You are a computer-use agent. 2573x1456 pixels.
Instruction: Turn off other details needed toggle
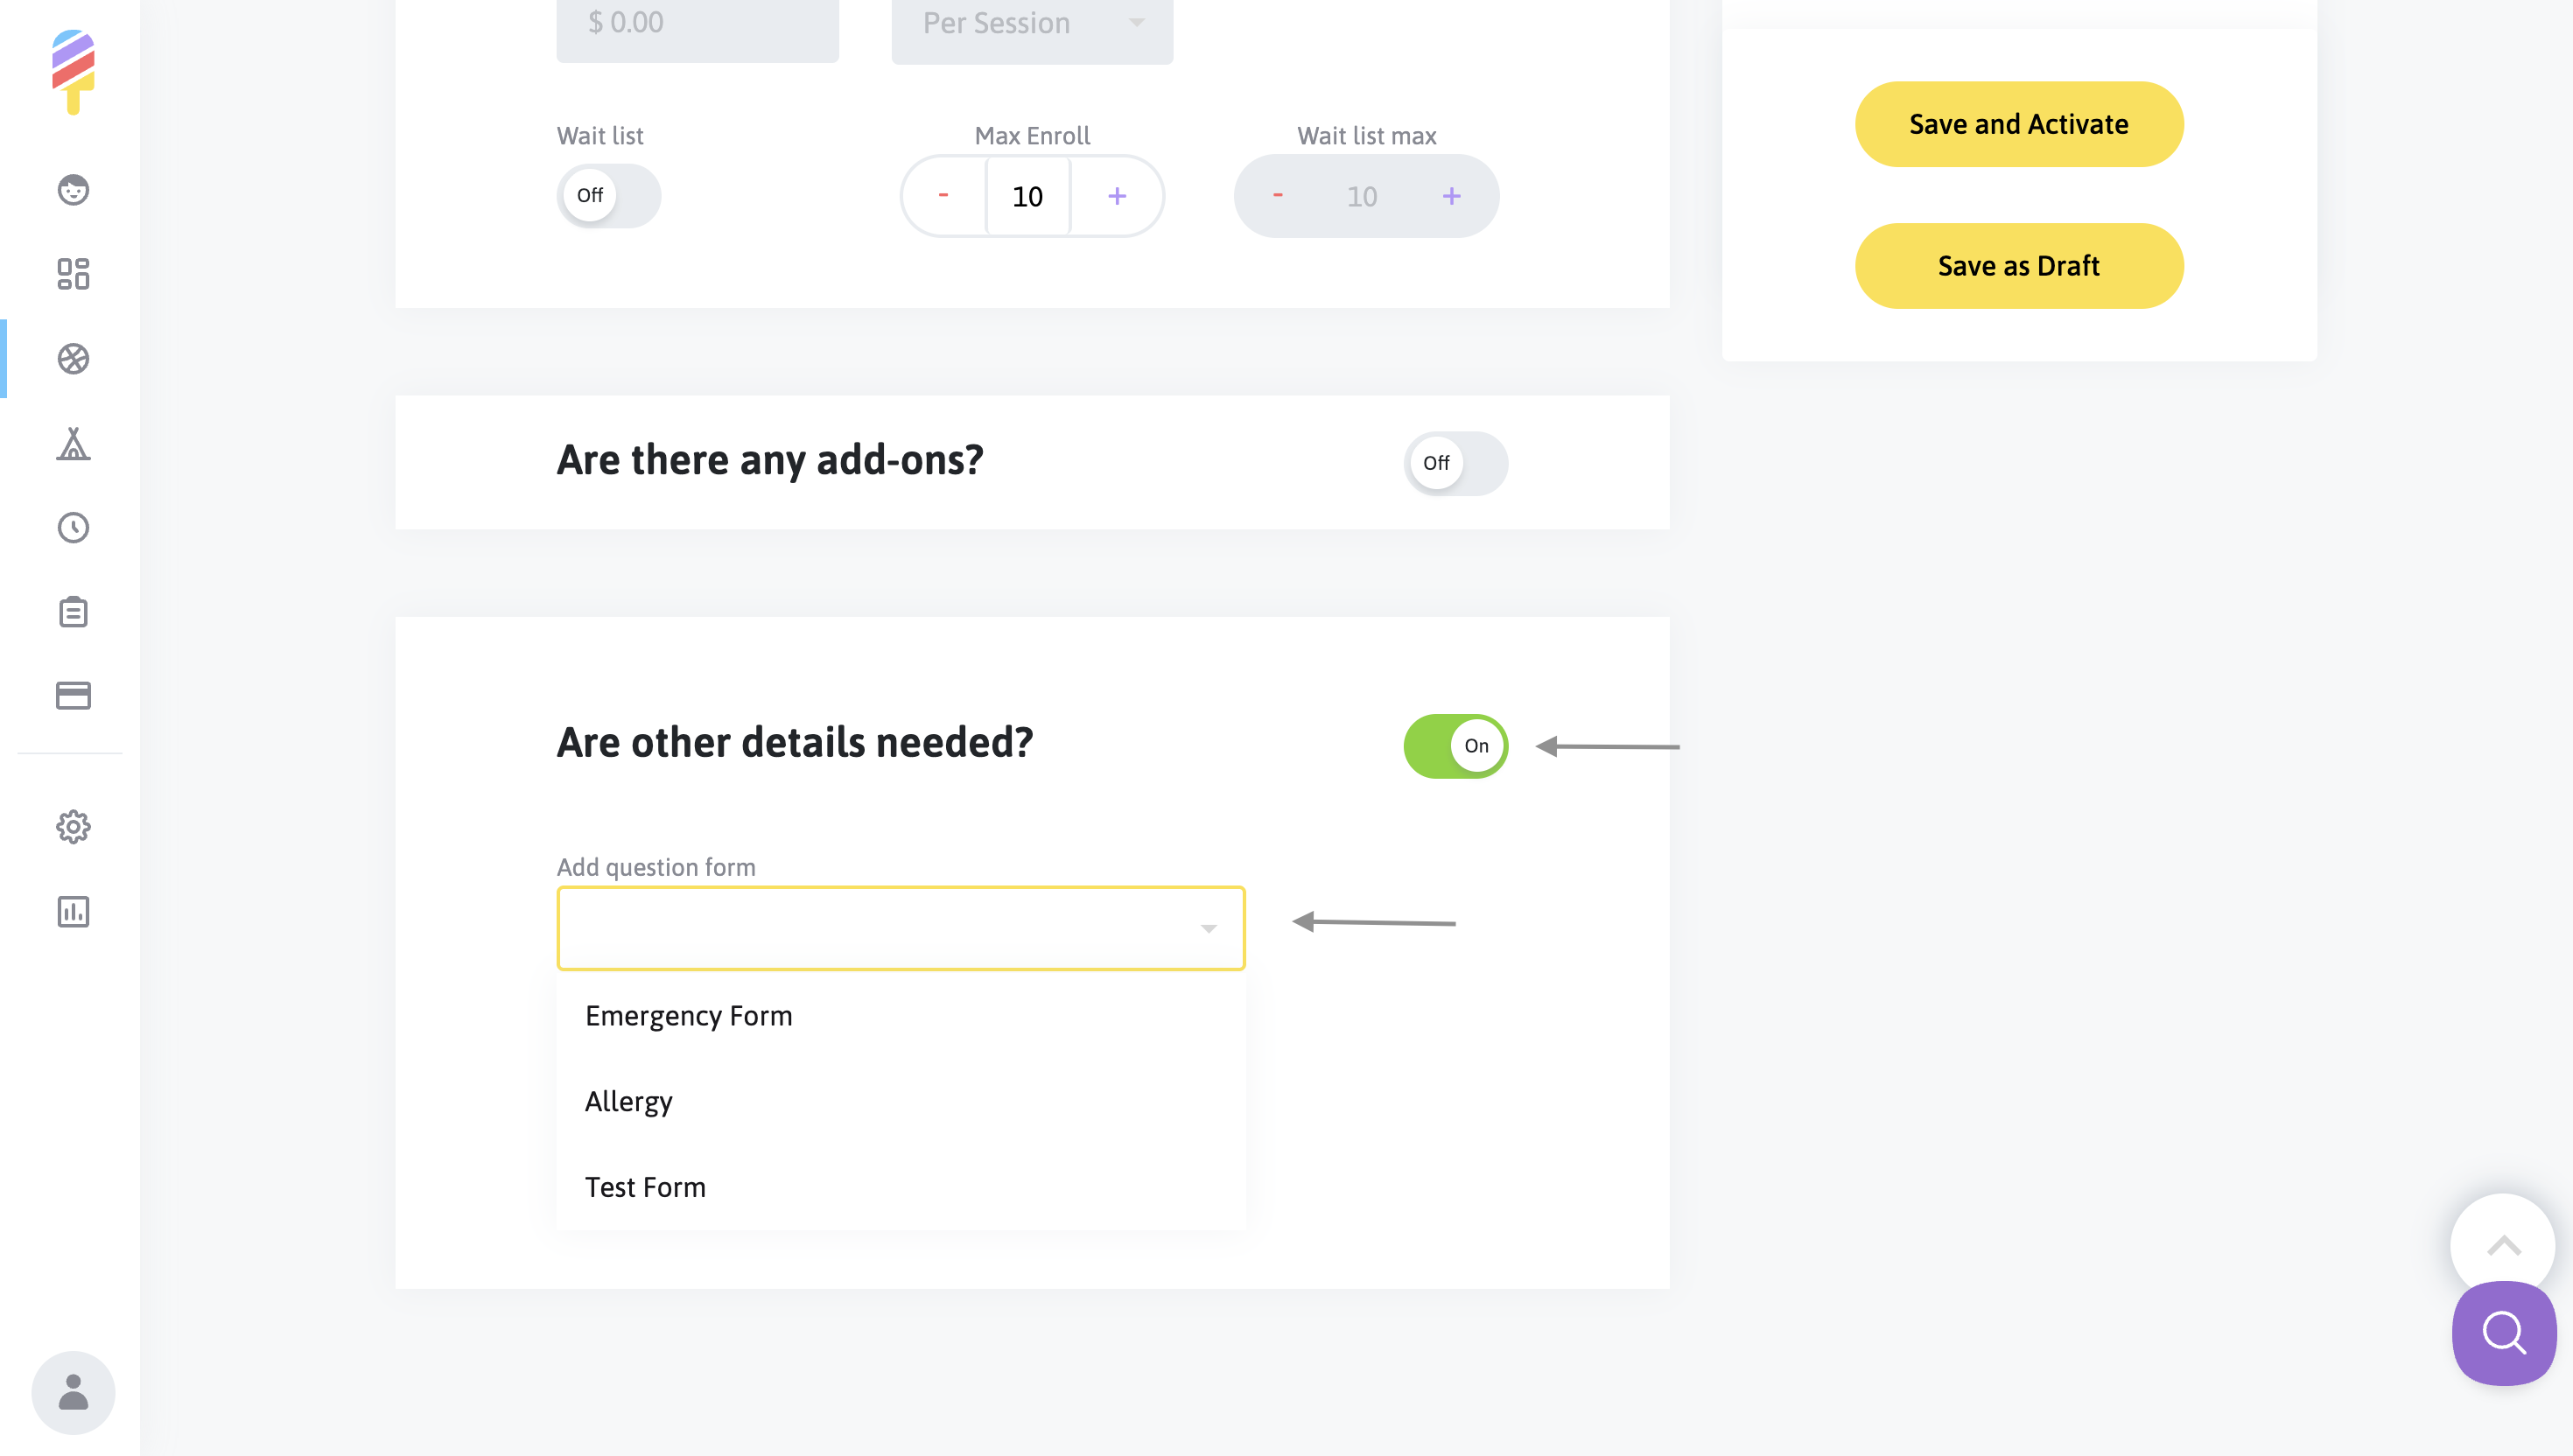point(1454,746)
